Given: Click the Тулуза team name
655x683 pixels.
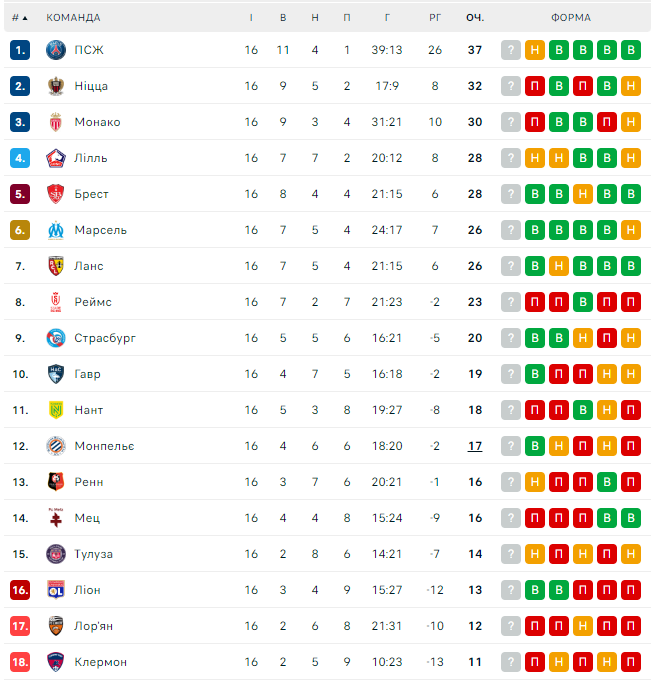Looking at the screenshot, I should [x=93, y=554].
